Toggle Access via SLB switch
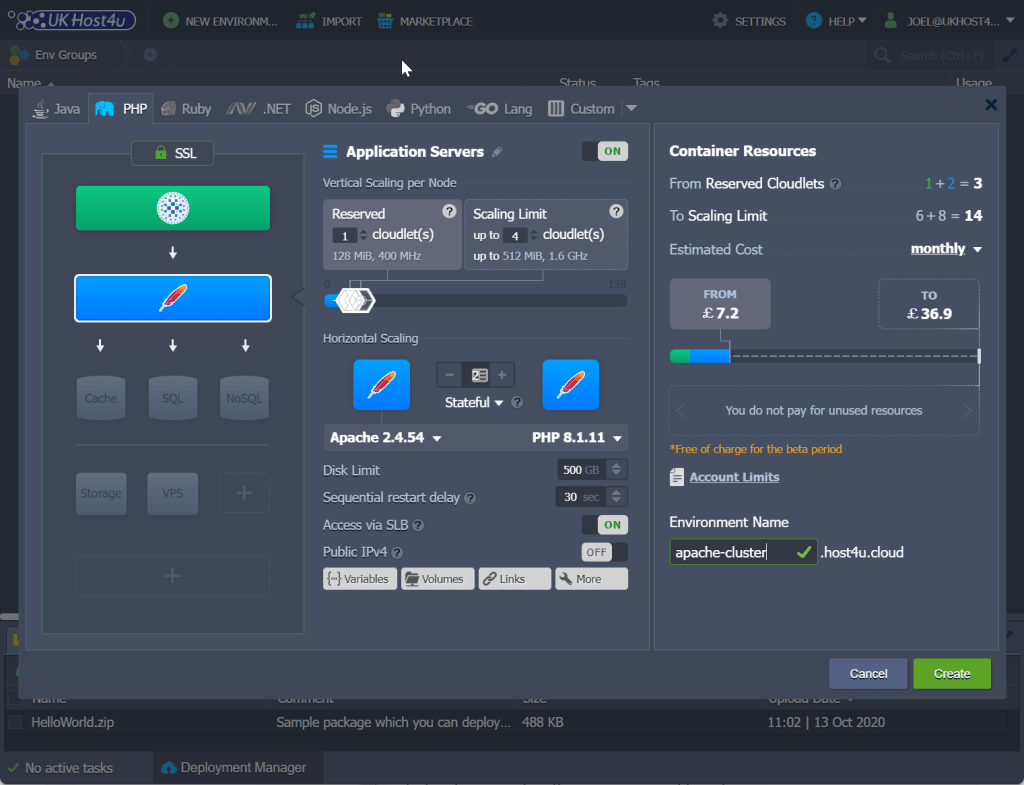The image size is (1024, 785). coord(605,524)
